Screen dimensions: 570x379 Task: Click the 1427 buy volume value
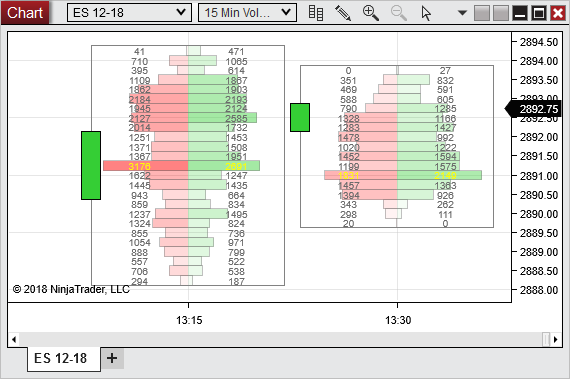[445, 128]
